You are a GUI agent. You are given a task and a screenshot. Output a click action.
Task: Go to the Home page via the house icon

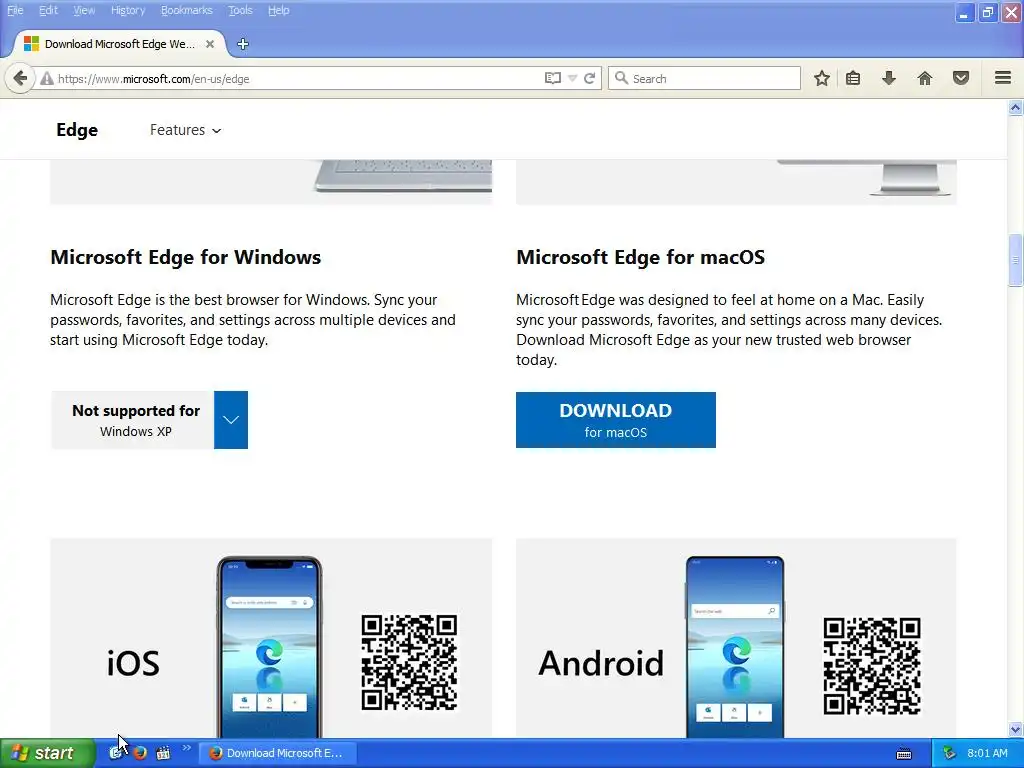[x=925, y=78]
